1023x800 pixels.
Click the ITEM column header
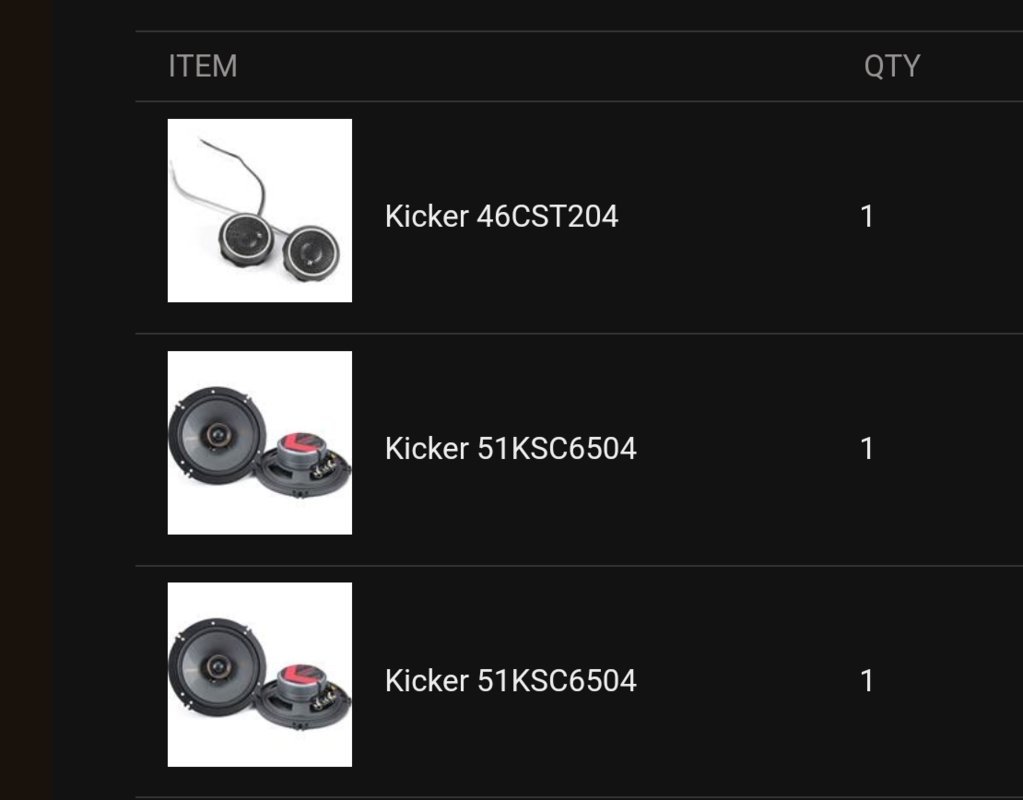[x=203, y=67]
